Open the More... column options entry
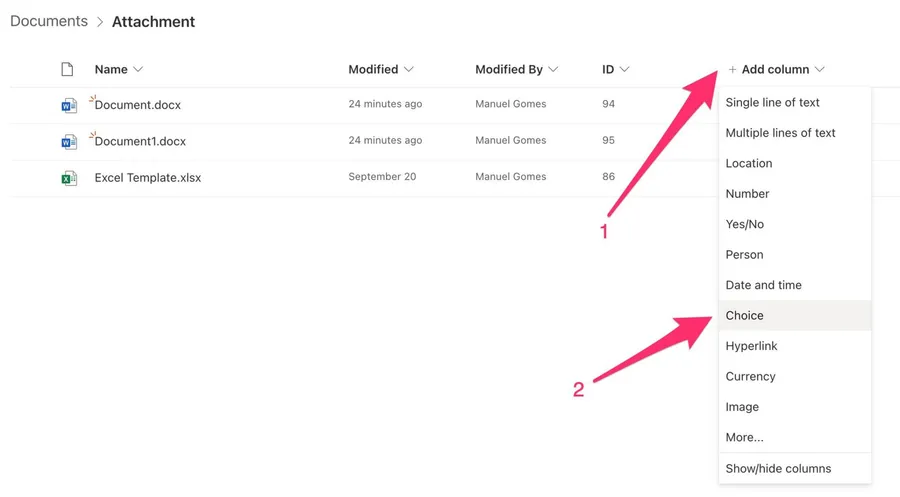 [x=745, y=438]
